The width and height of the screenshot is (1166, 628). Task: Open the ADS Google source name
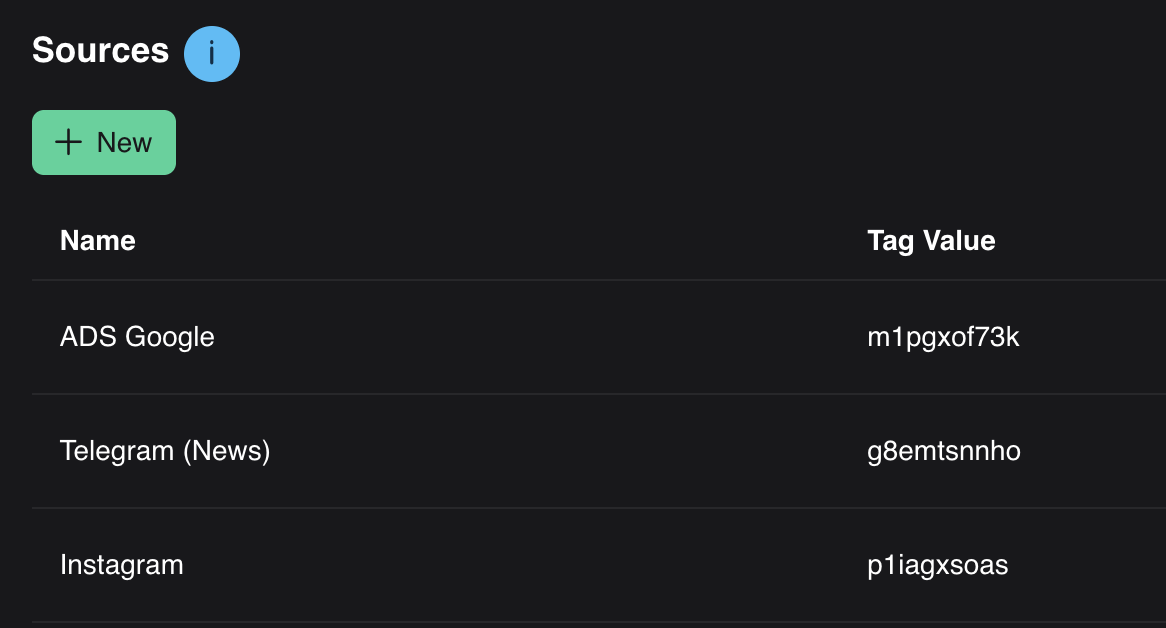[x=137, y=337]
